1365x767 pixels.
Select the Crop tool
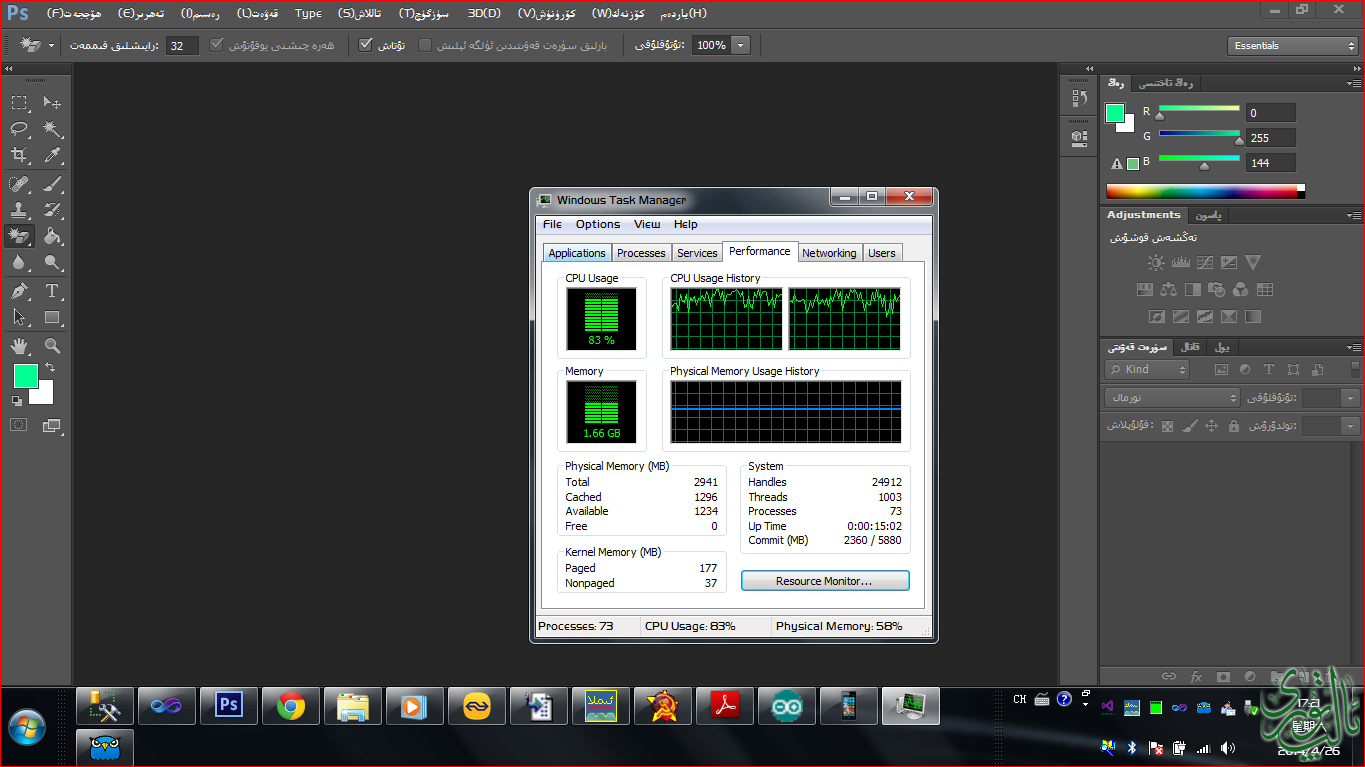[x=19, y=155]
